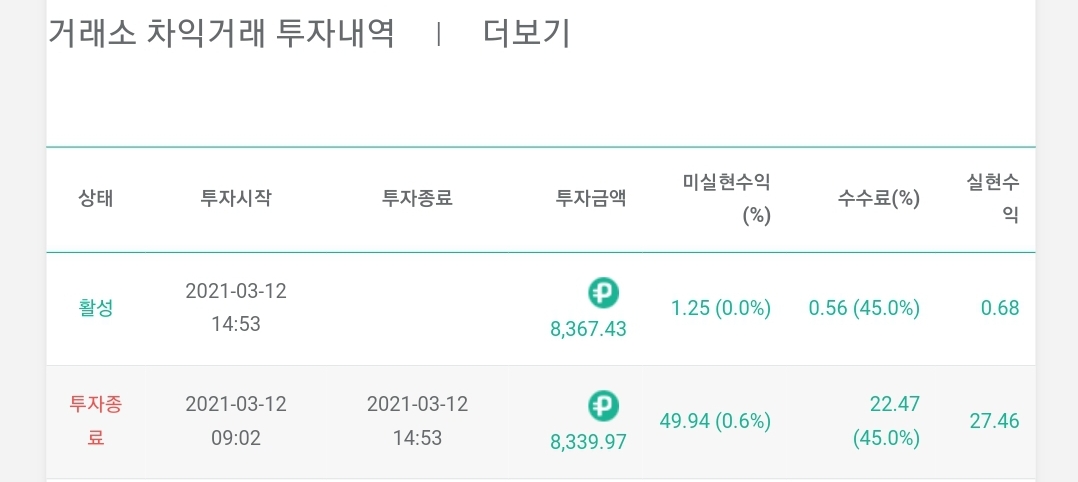The width and height of the screenshot is (1078, 482).
Task: Select the 수수료(%) column header
Action: 879,199
